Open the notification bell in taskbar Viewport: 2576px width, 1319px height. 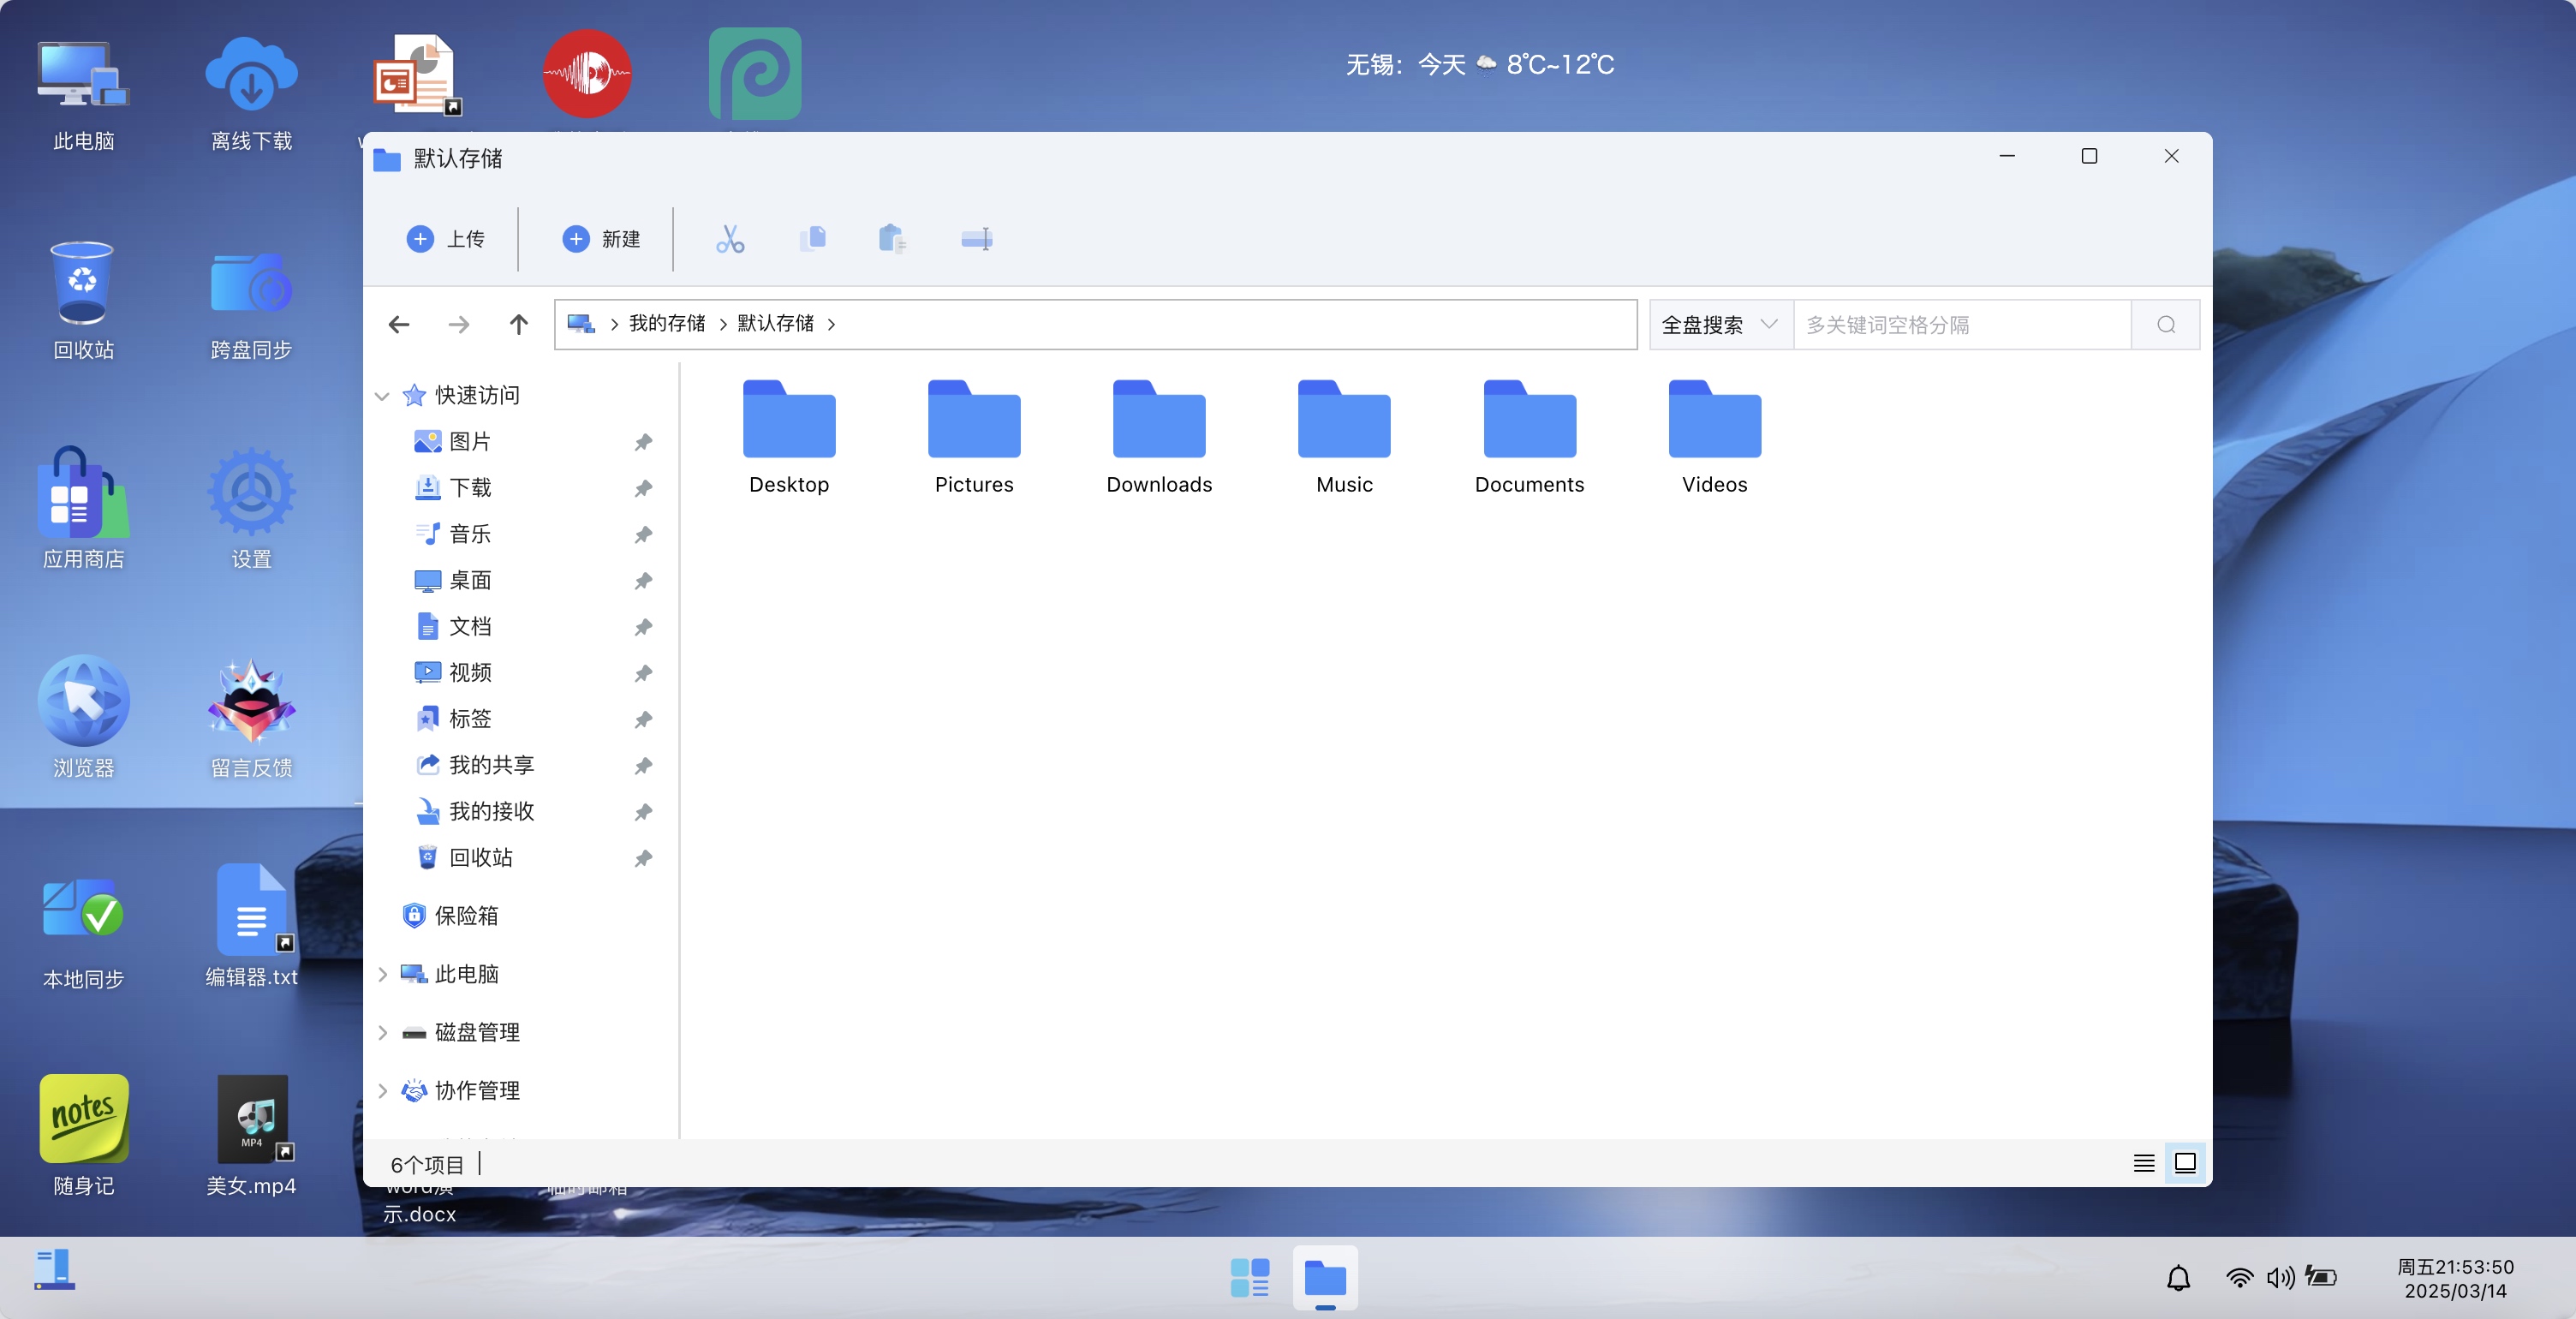pos(2178,1278)
